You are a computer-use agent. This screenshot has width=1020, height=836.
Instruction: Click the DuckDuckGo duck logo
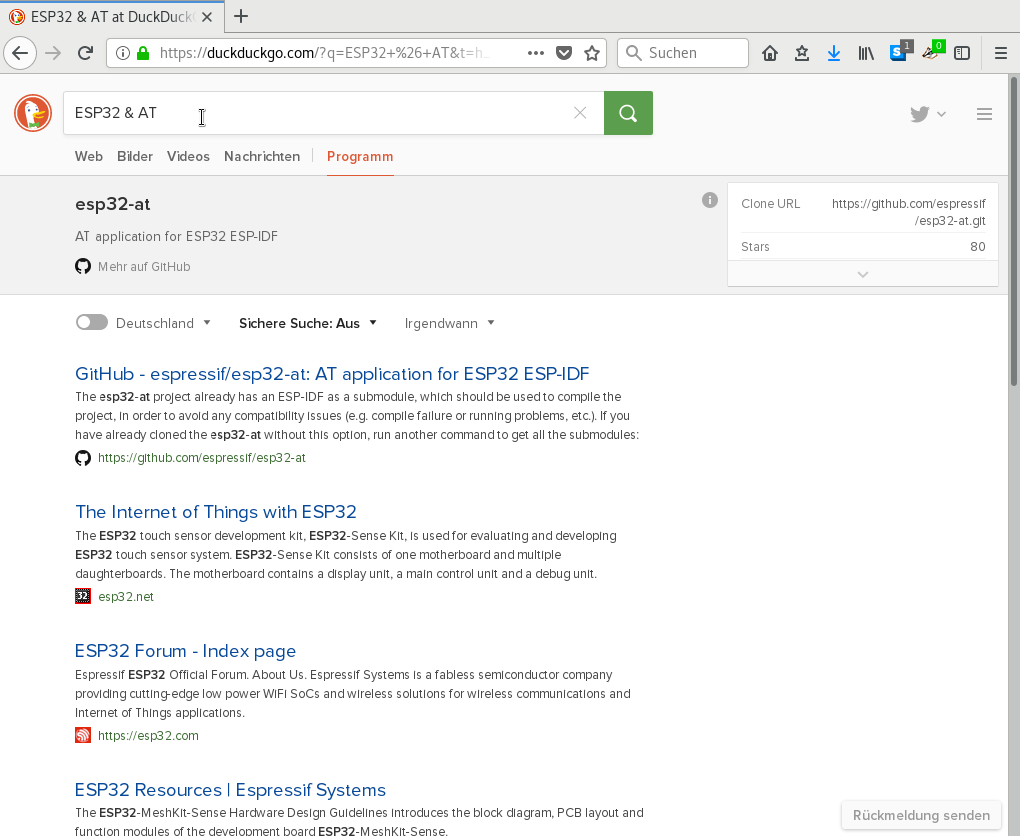pos(33,113)
